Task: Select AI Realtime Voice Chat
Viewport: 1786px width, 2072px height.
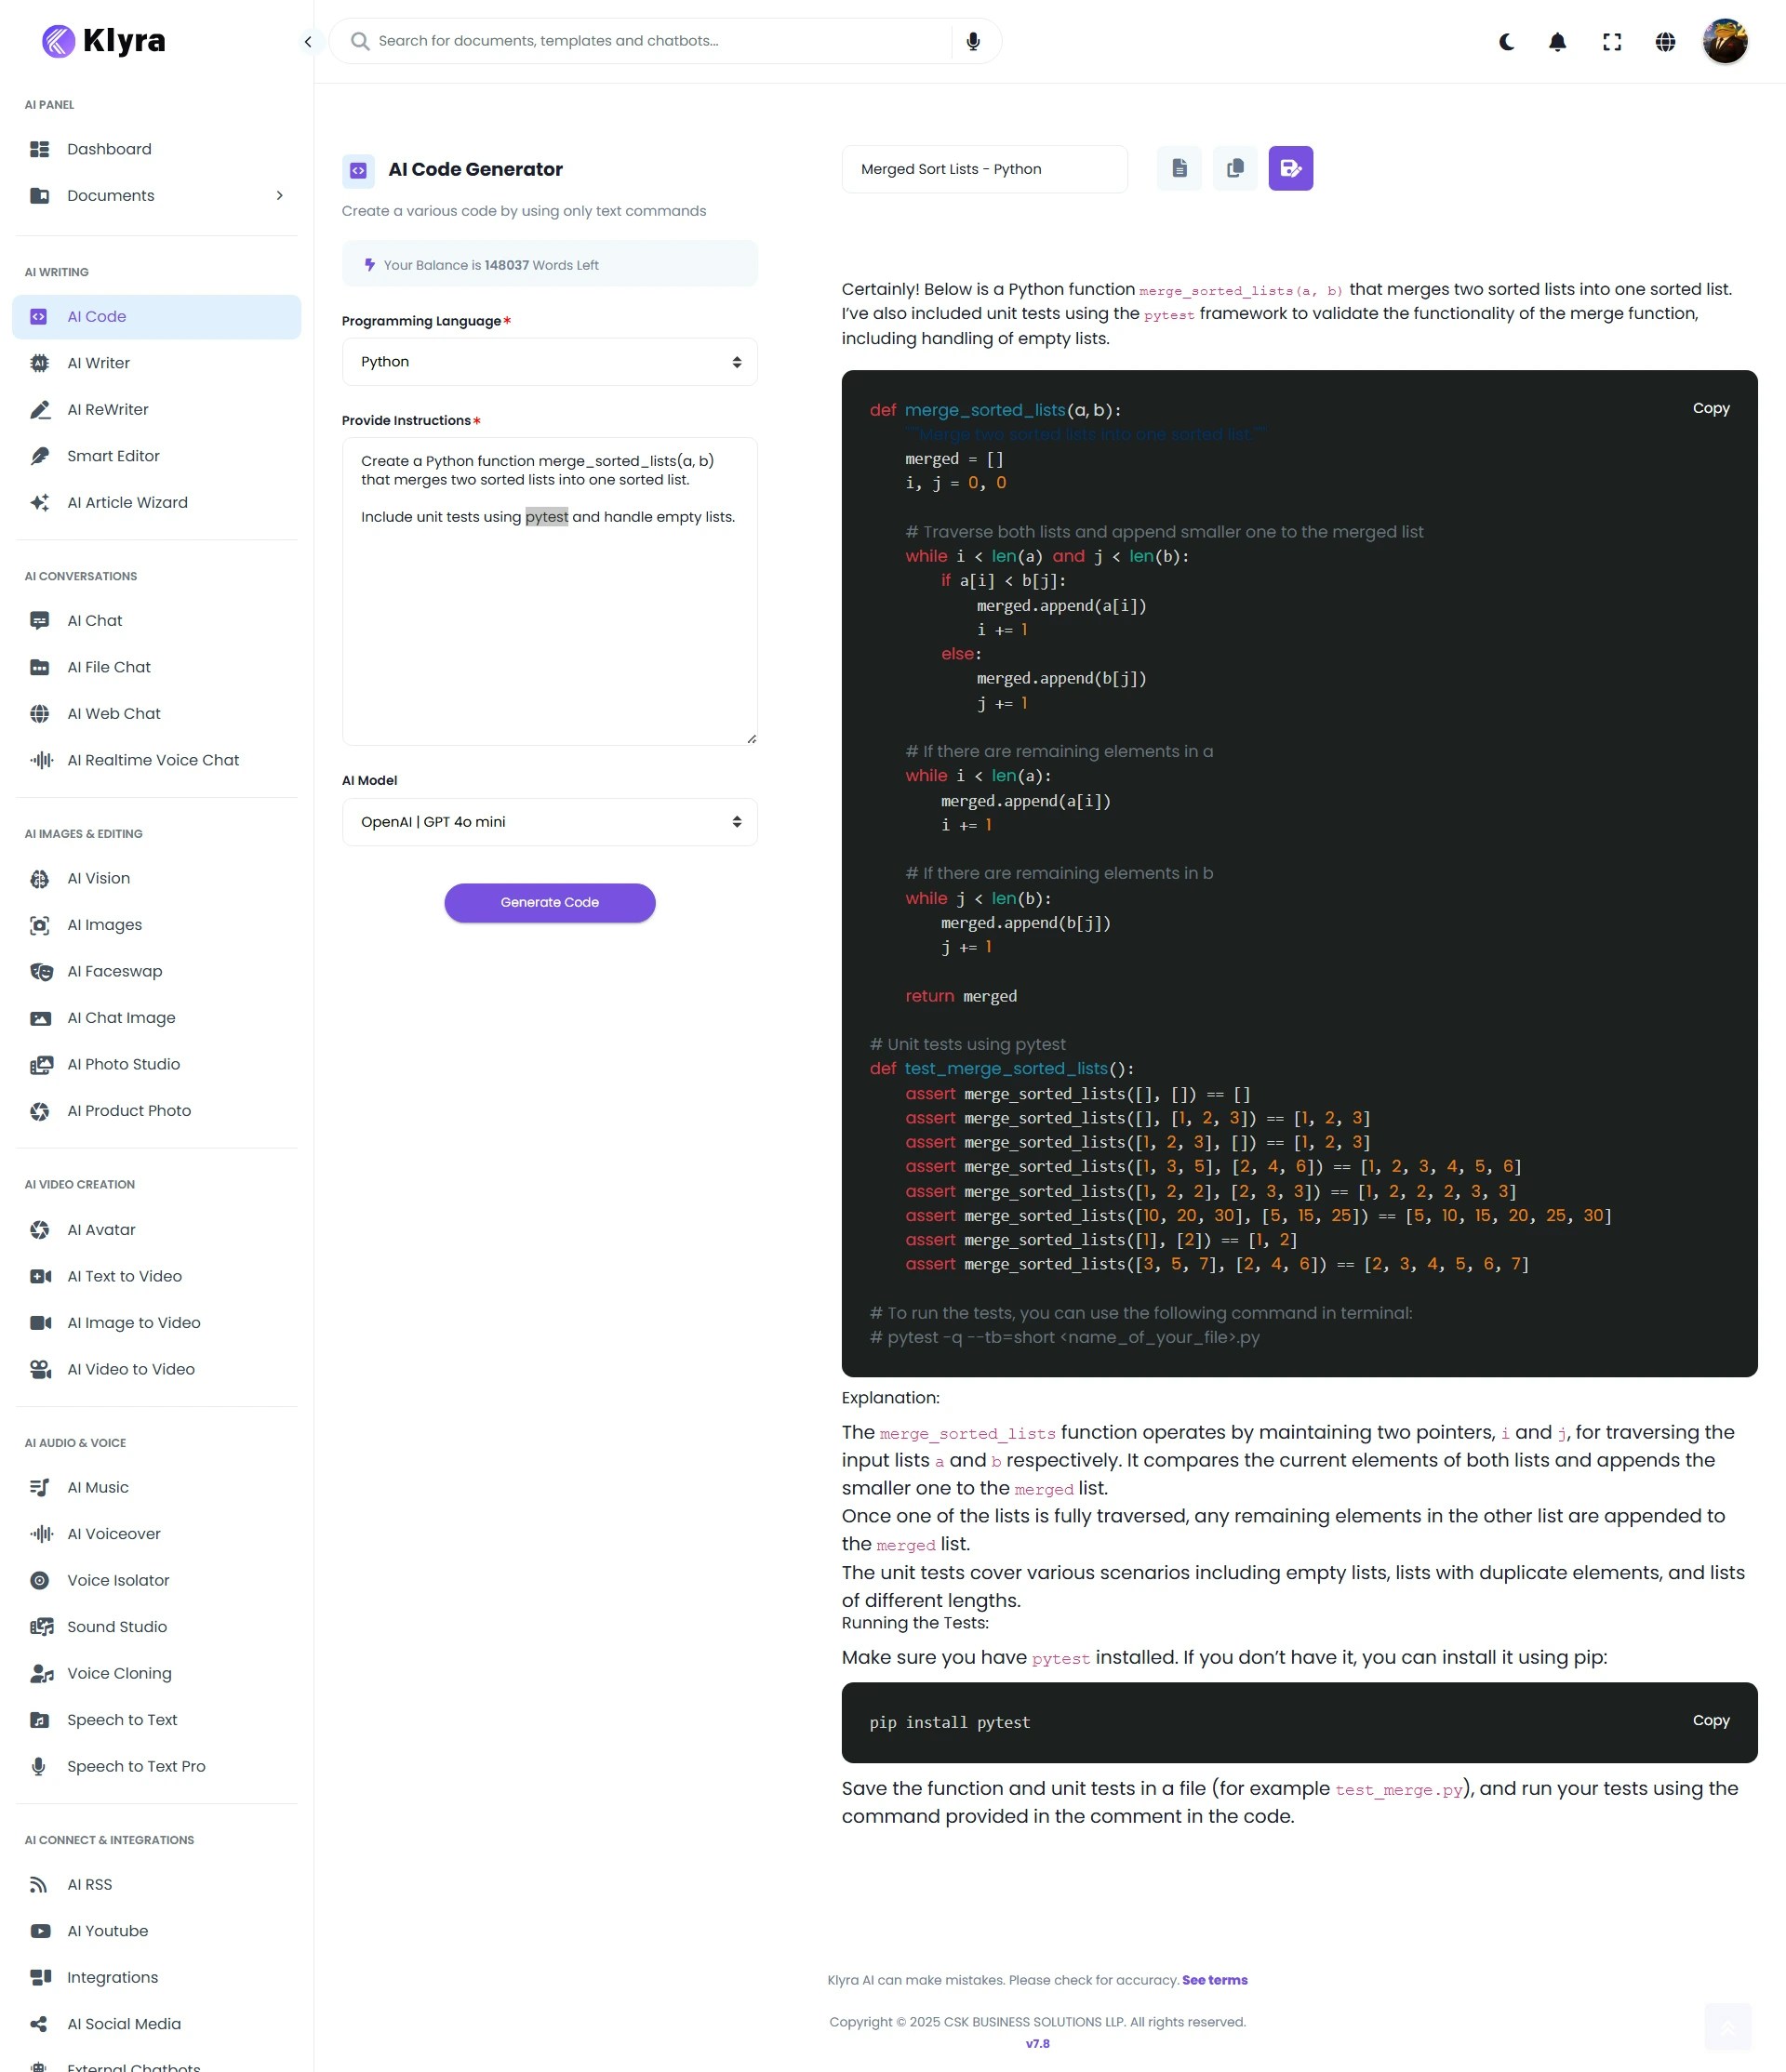Action: click(152, 760)
